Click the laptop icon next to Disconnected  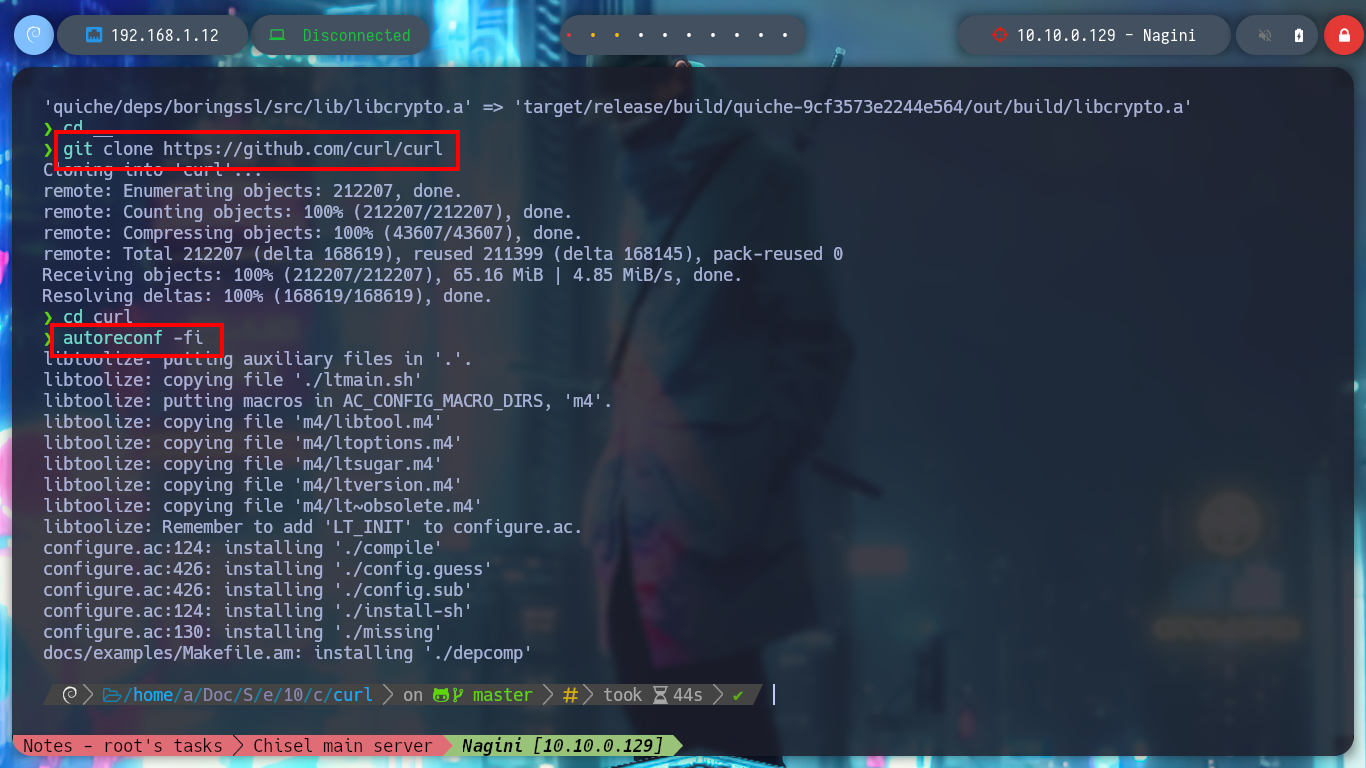point(277,35)
